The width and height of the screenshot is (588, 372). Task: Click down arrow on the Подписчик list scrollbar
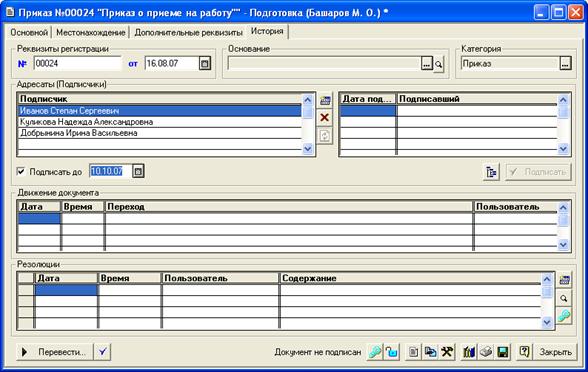click(x=308, y=149)
